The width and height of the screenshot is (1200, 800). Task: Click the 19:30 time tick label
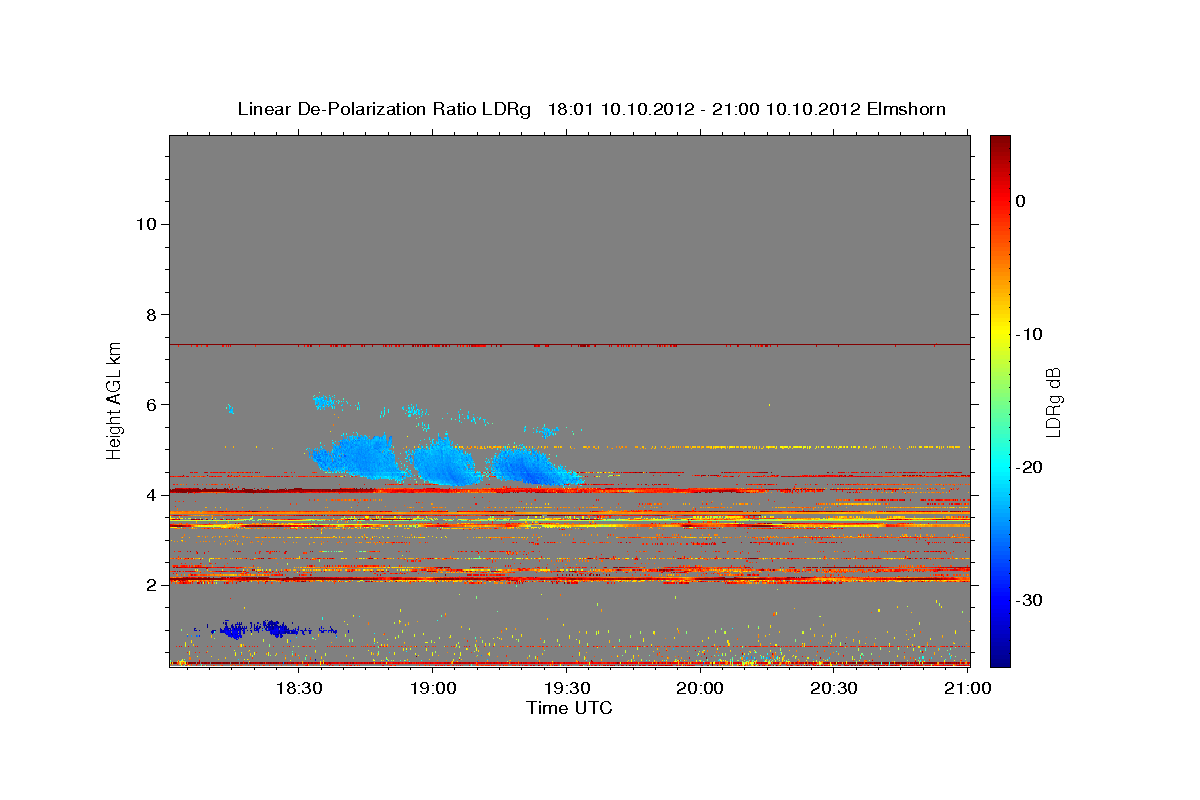[x=566, y=688]
